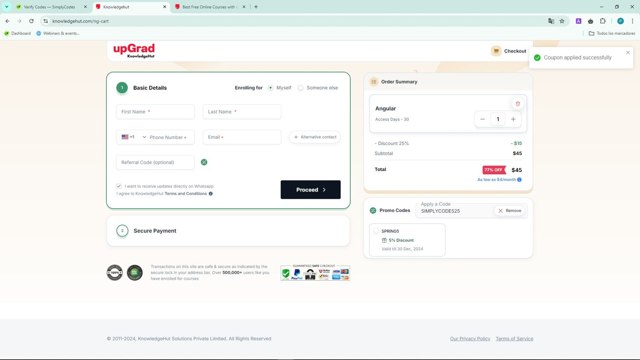Toggle WhatsApp updates checkbox
The width and height of the screenshot is (640, 360).
119,186
